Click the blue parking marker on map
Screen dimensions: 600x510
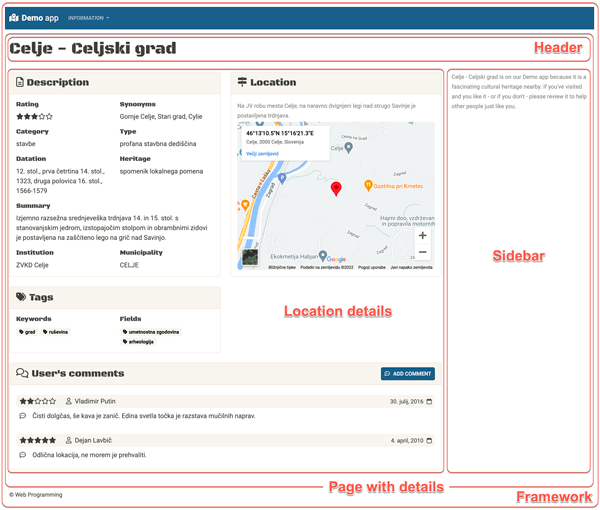pos(282,178)
